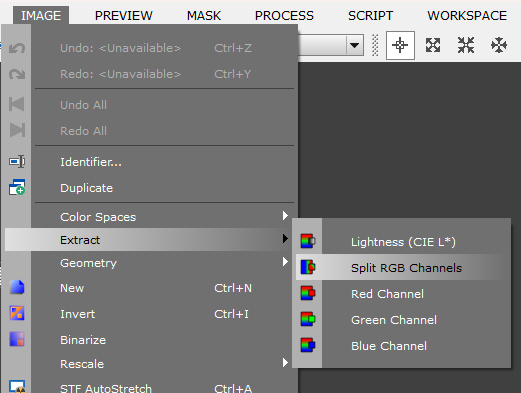Extract the Red Channel

pyautogui.click(x=402, y=294)
